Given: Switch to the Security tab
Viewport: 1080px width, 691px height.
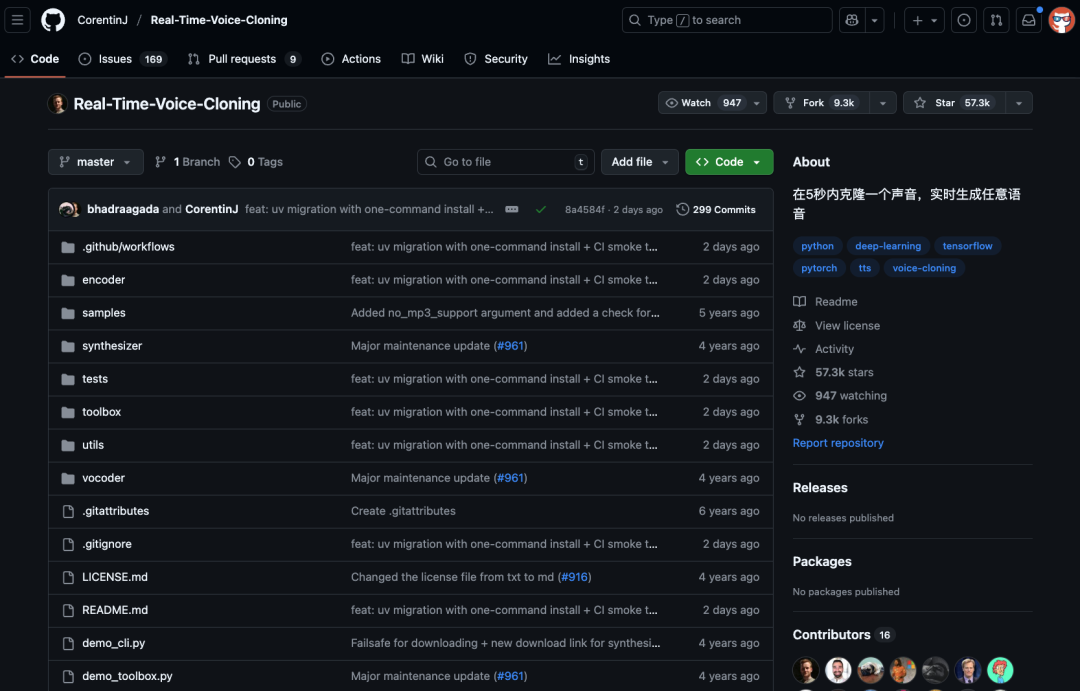Looking at the screenshot, I should [496, 59].
